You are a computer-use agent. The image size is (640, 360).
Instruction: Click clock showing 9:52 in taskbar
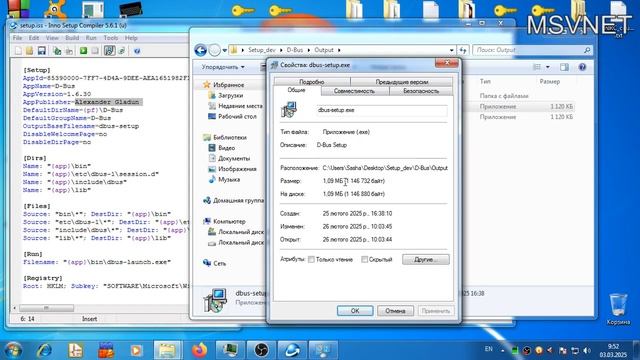(x=613, y=350)
